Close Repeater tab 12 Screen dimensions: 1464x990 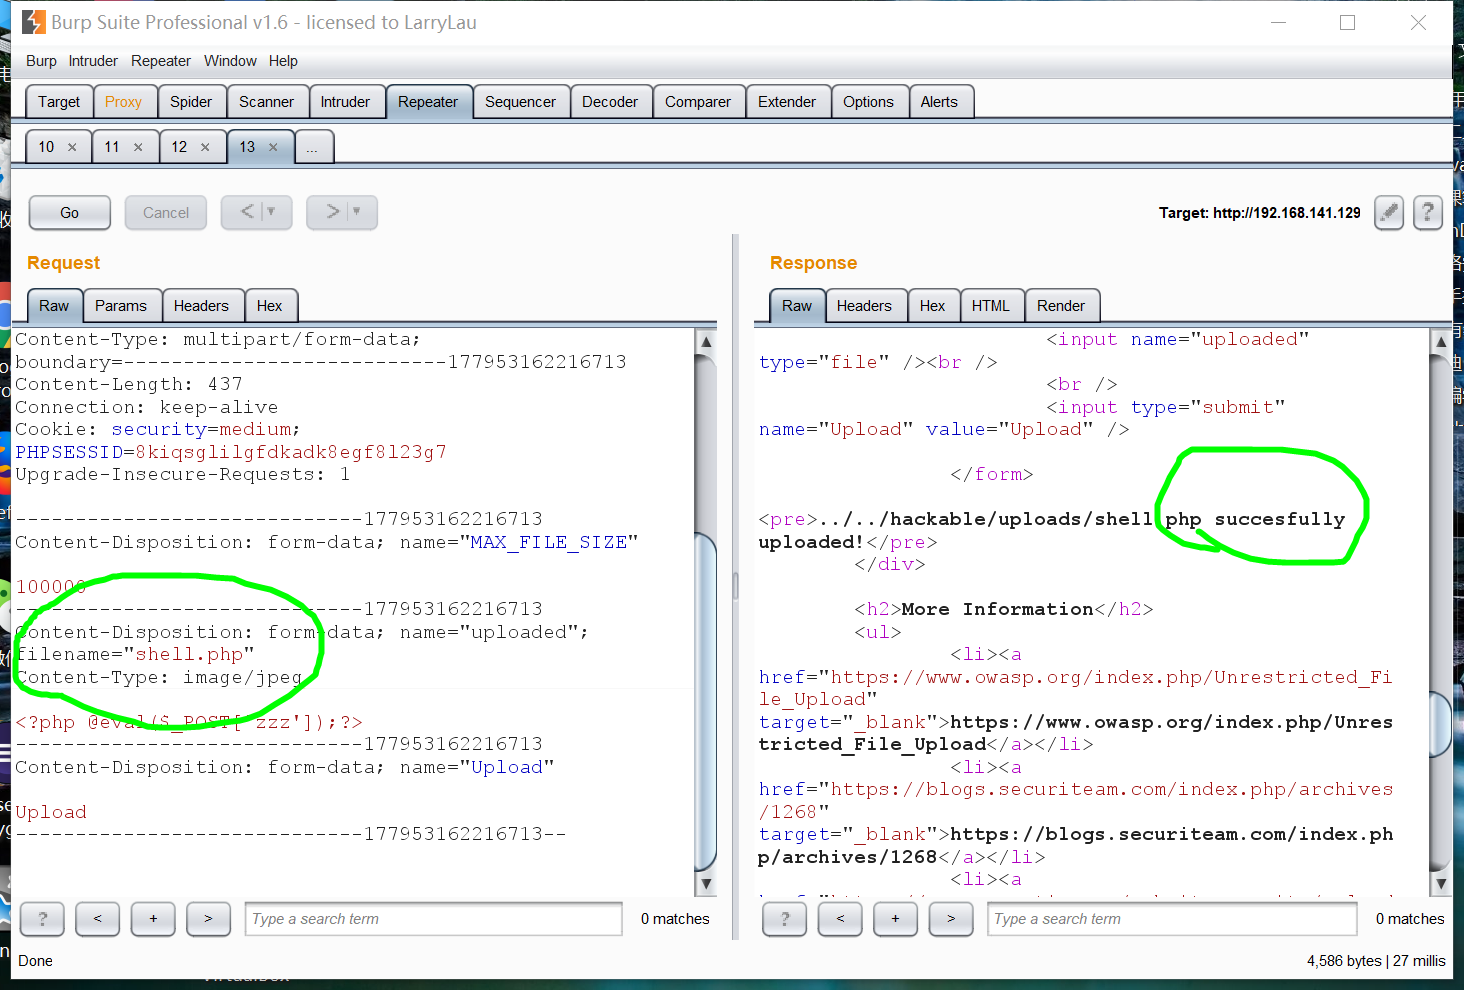tap(205, 147)
